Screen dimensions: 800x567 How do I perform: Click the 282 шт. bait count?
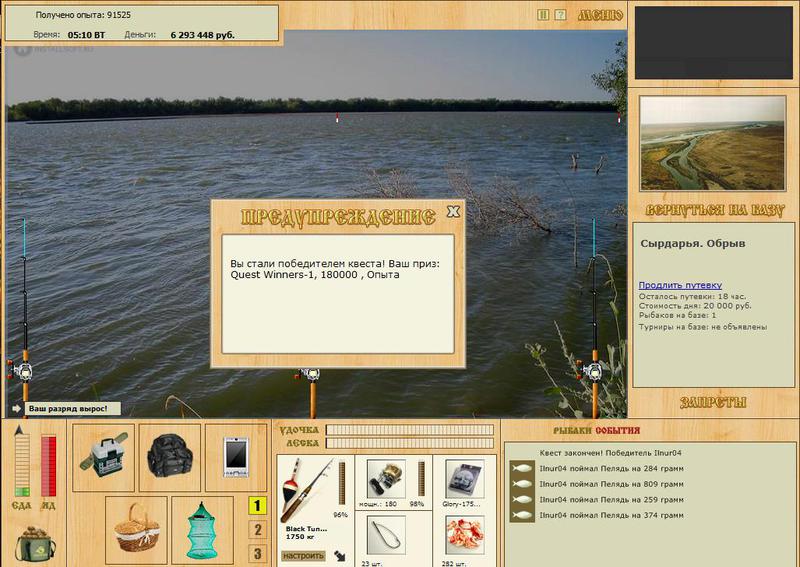(452, 563)
